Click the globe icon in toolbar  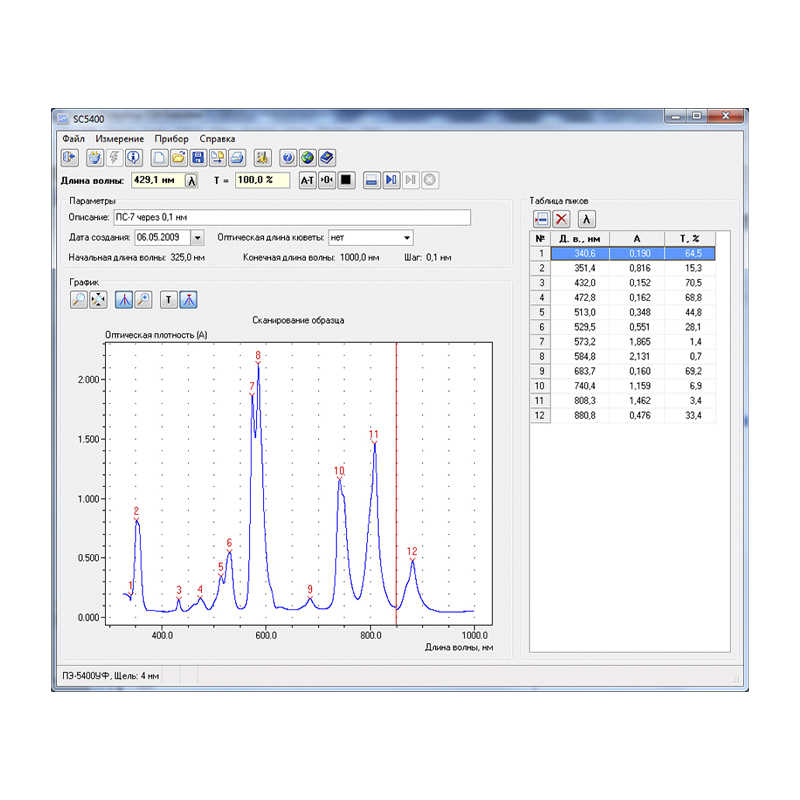[x=307, y=157]
